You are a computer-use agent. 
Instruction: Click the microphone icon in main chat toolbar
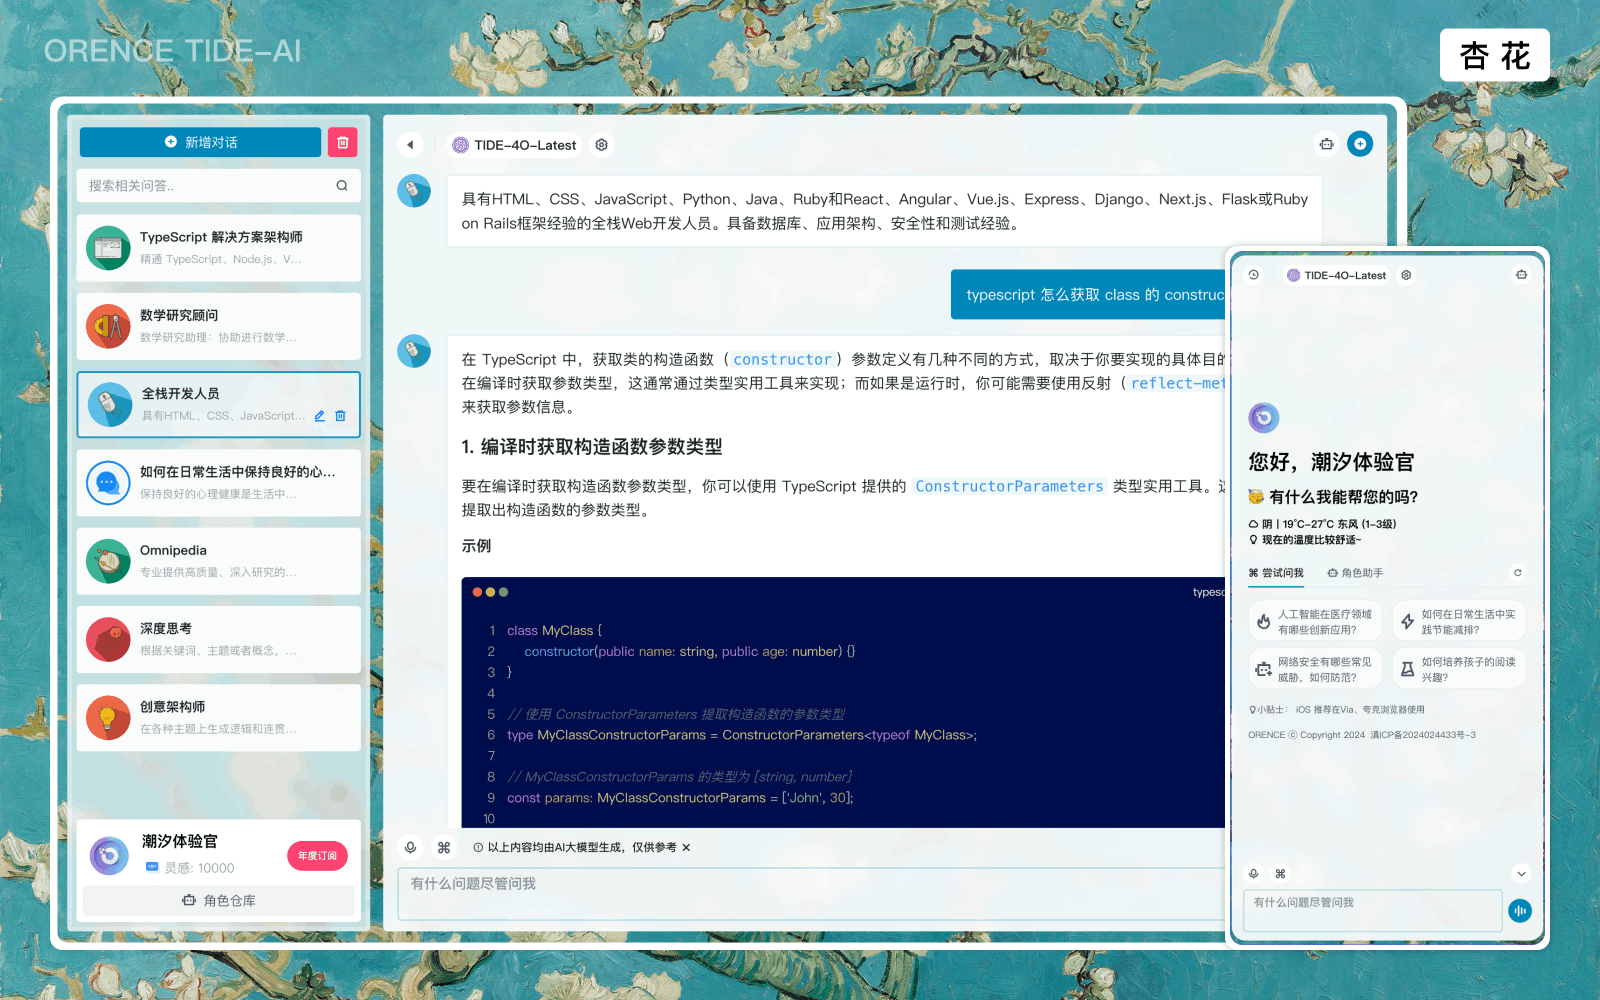point(410,847)
